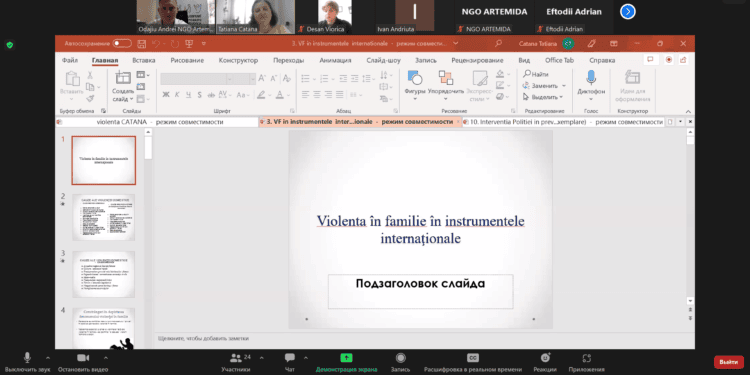Click the Arrange (Упорядочить) icon

coord(445,77)
